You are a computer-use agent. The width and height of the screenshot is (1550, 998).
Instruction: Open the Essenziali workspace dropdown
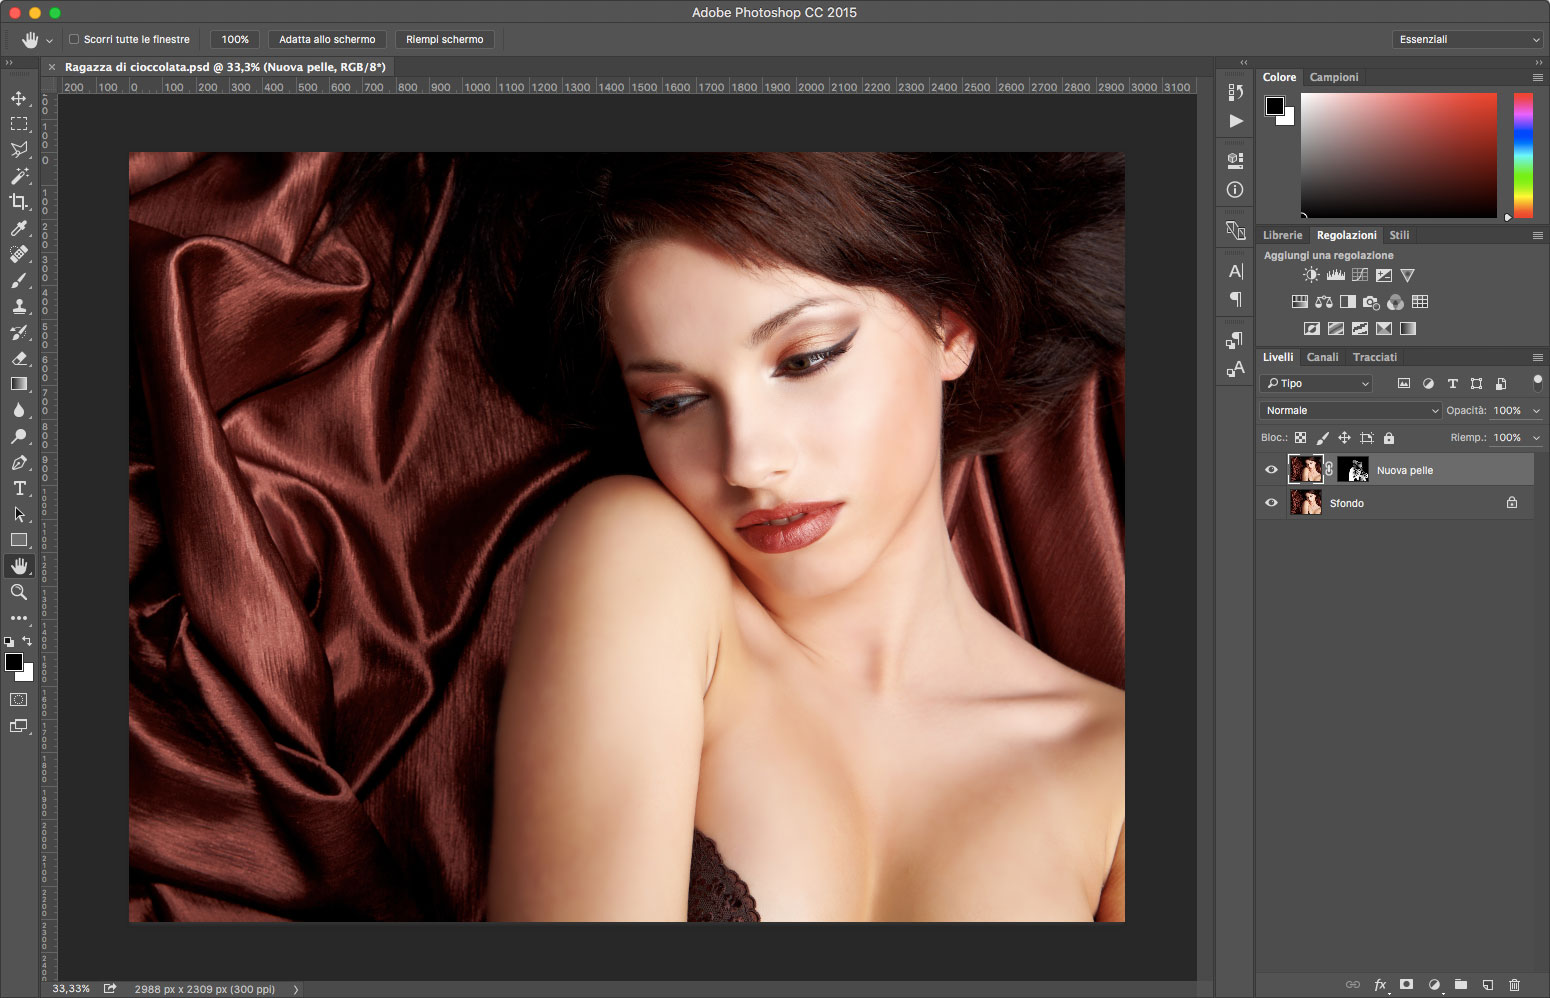coord(1467,39)
